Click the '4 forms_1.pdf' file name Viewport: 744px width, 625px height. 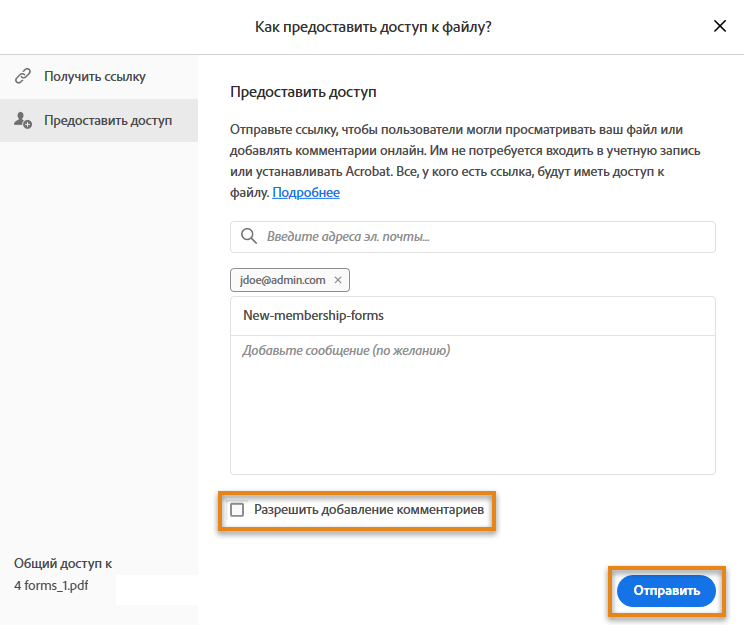tap(50, 585)
